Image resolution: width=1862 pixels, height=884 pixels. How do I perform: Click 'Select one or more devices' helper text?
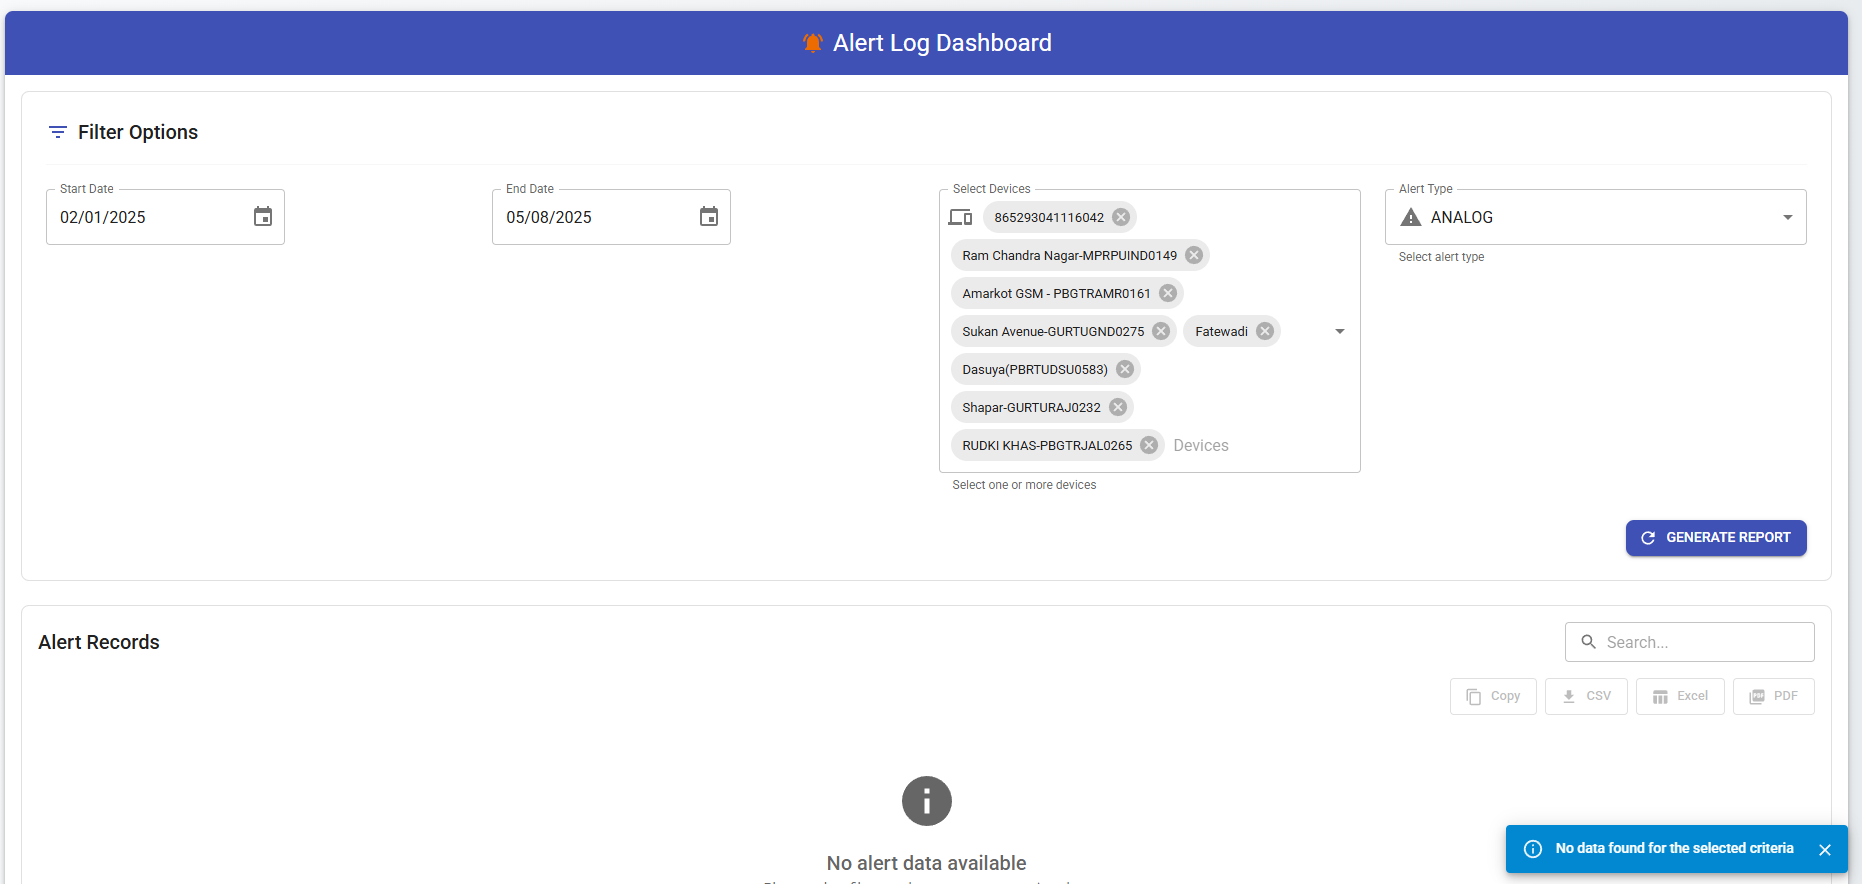pos(1024,485)
